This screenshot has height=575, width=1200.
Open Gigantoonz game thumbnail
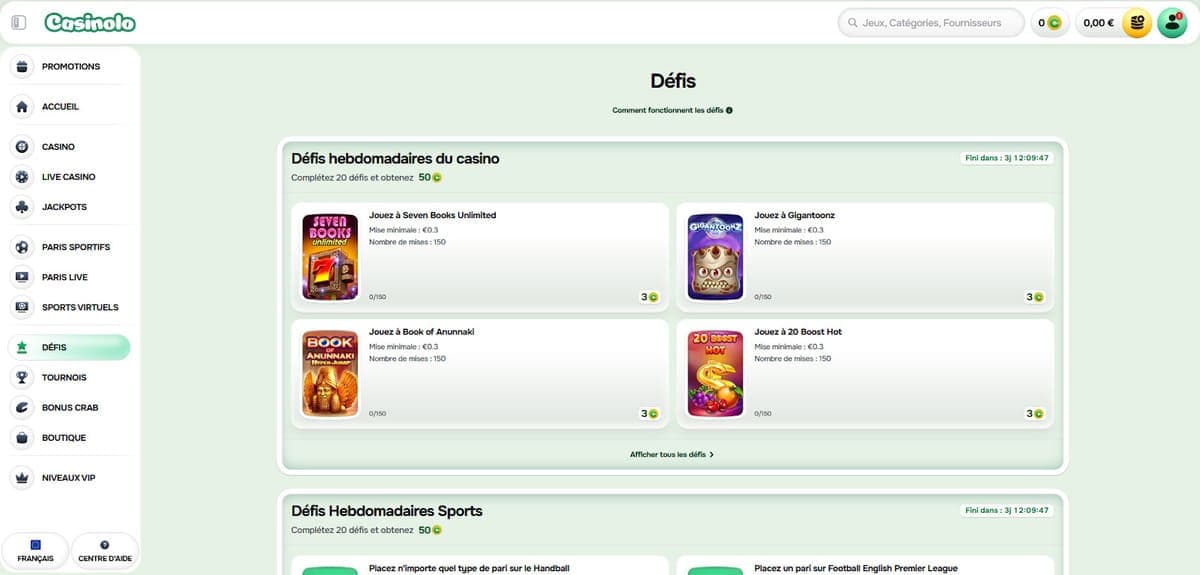coord(715,257)
